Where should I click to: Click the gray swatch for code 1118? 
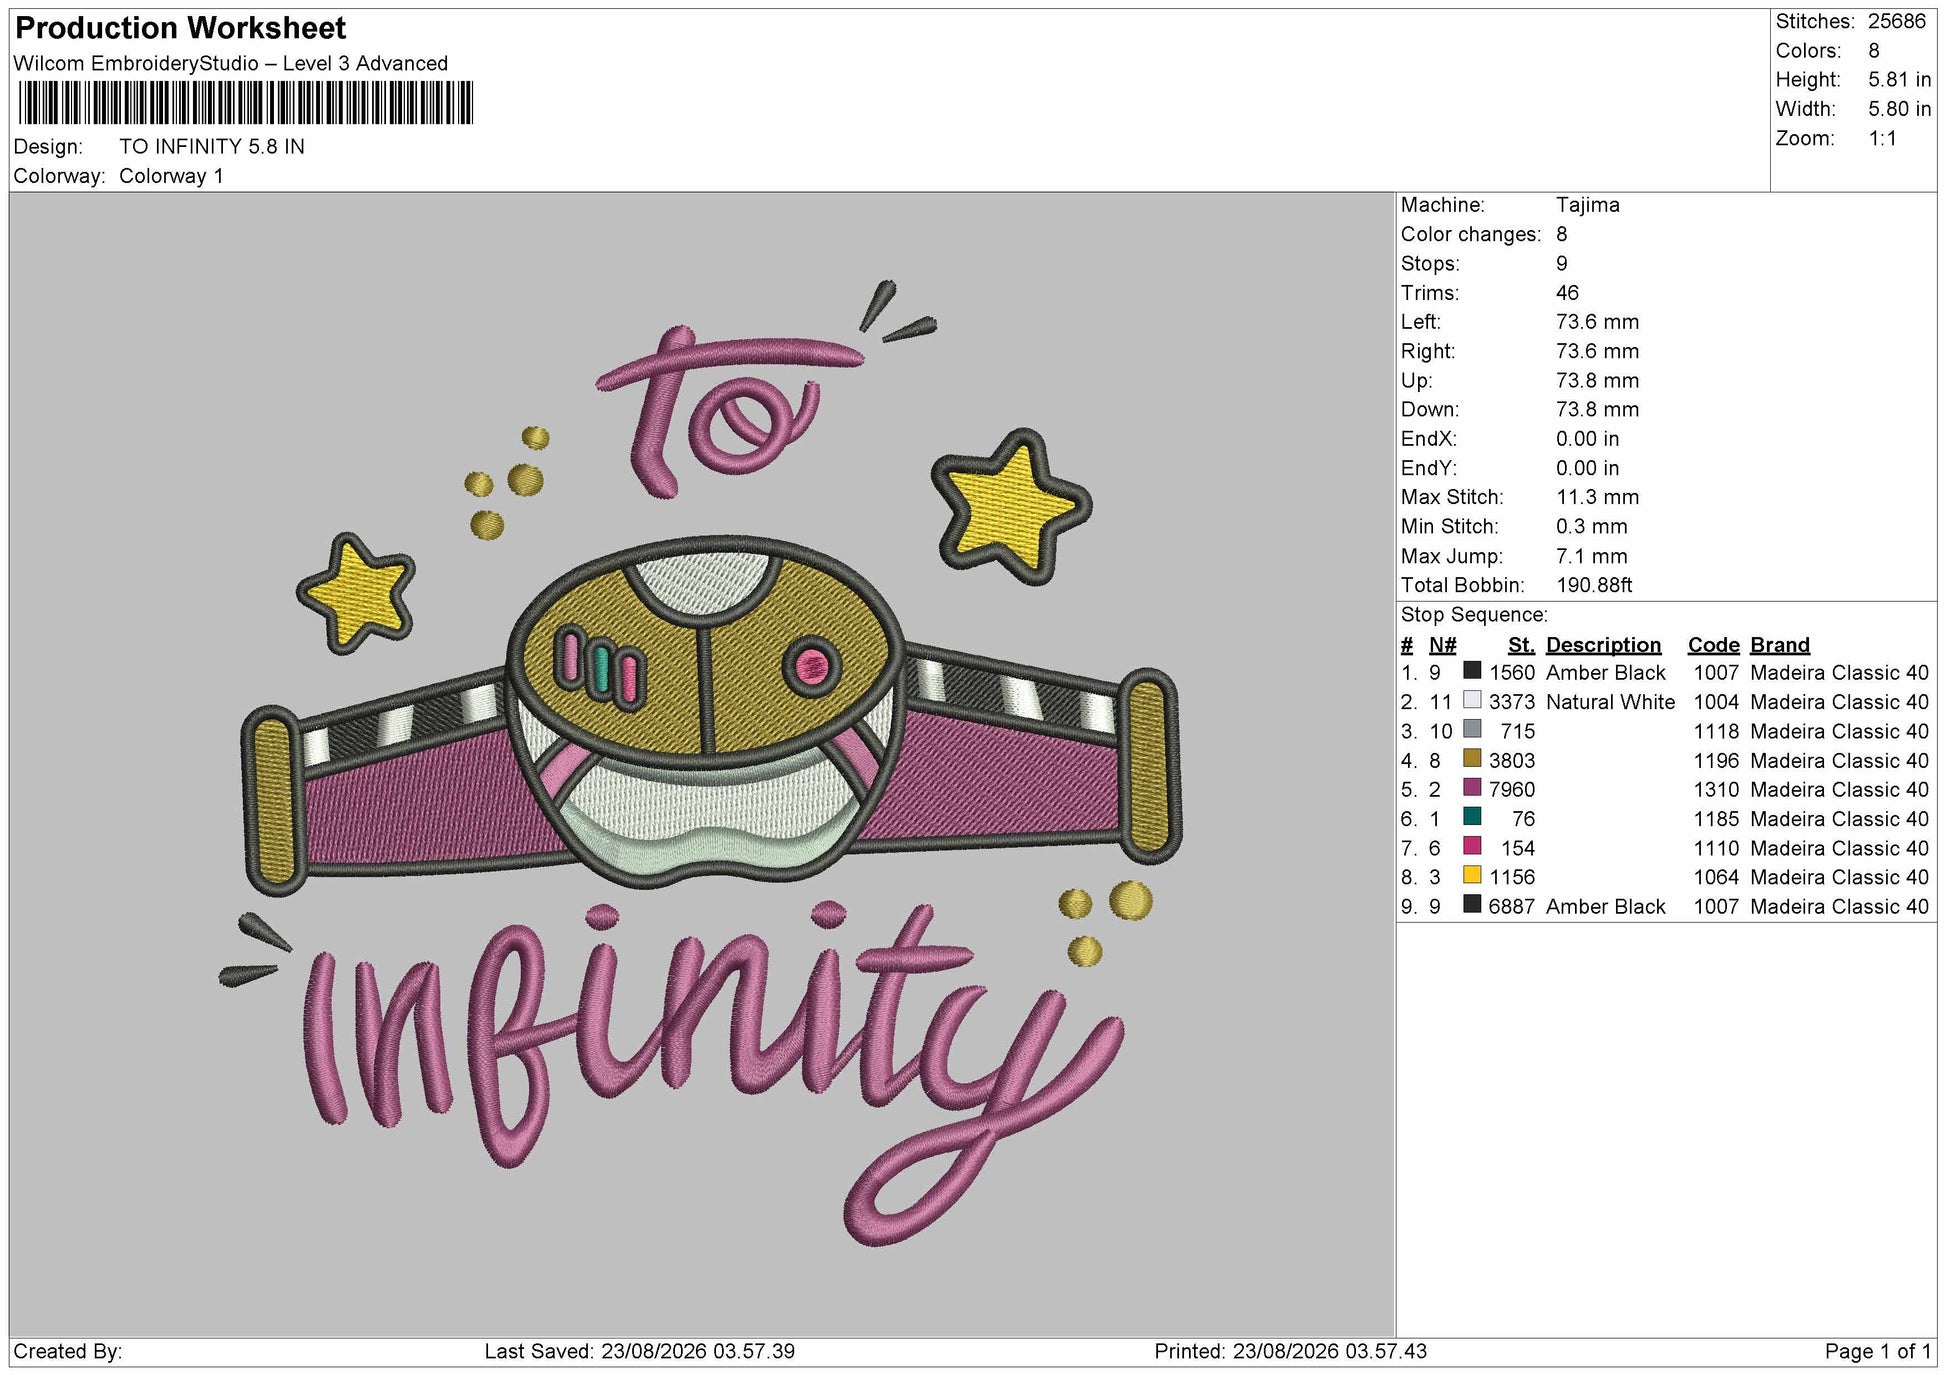(1472, 729)
